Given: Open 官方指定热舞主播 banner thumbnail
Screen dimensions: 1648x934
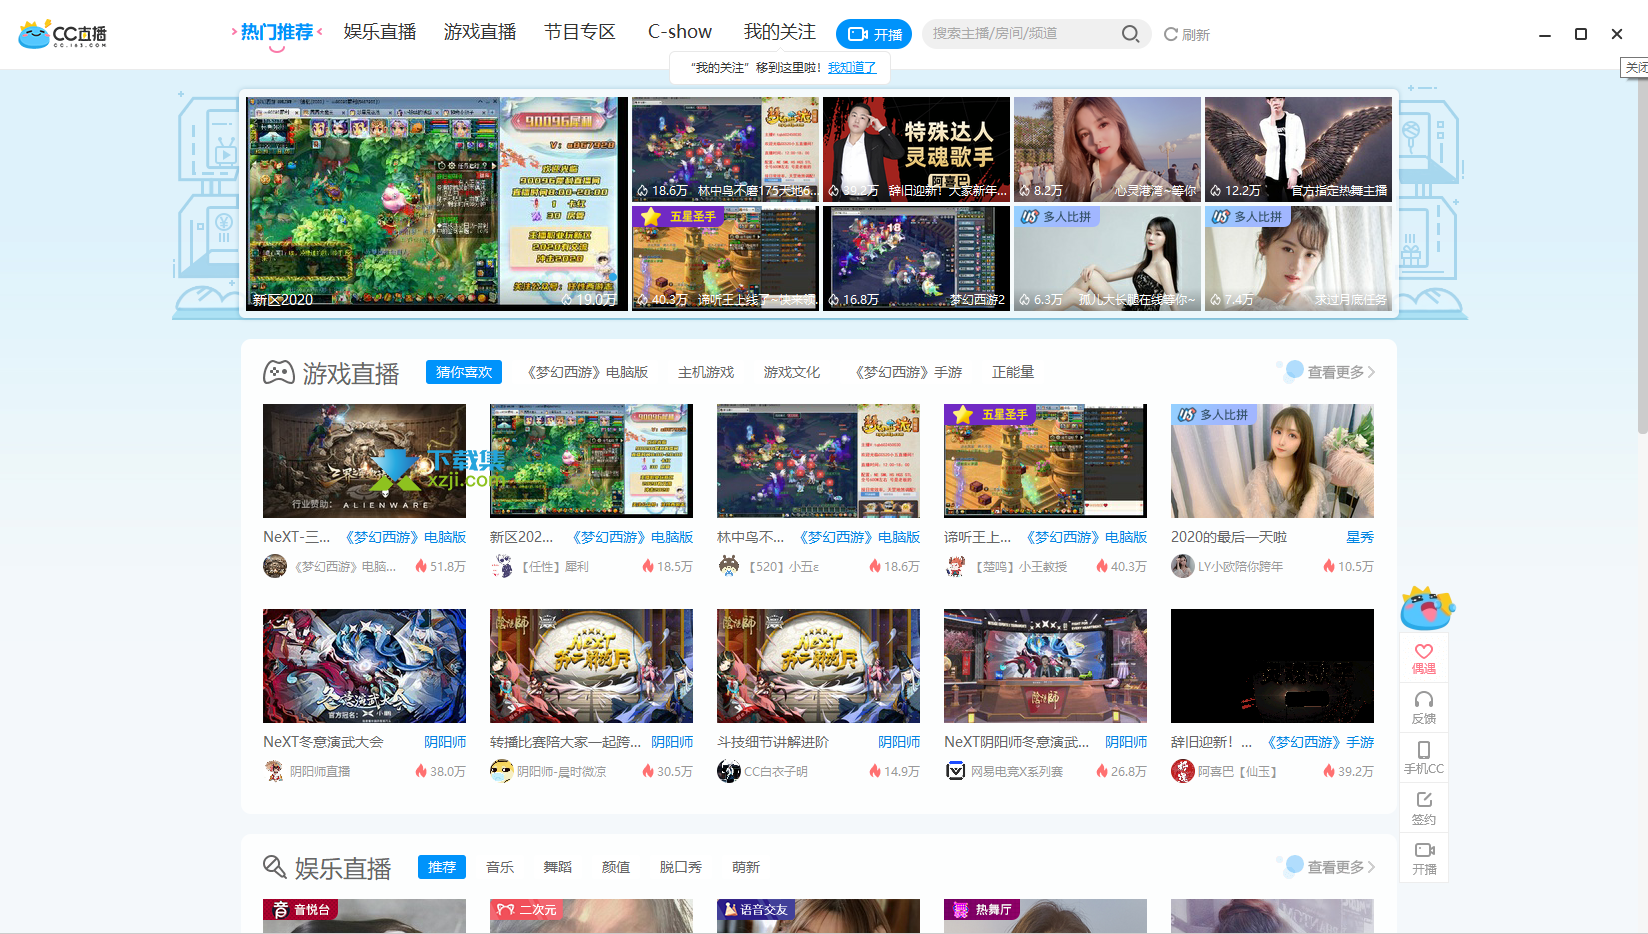Looking at the screenshot, I should coord(1298,148).
